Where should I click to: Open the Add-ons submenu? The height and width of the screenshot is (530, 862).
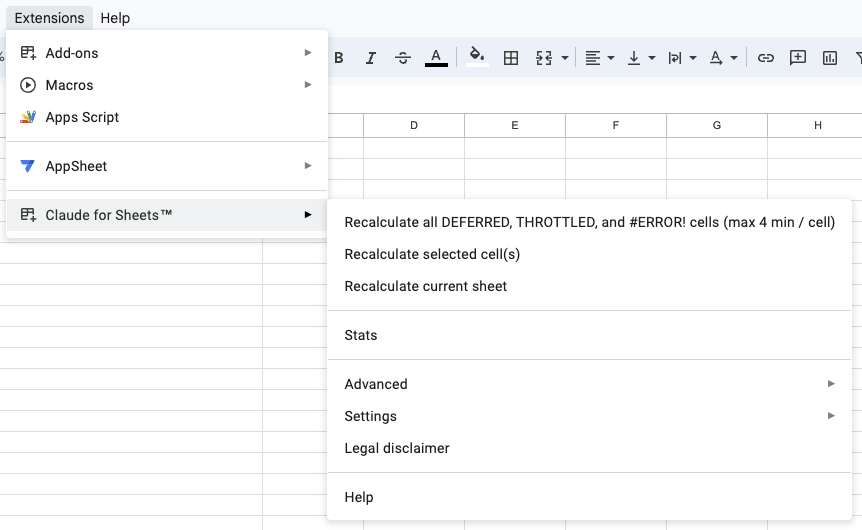(167, 53)
